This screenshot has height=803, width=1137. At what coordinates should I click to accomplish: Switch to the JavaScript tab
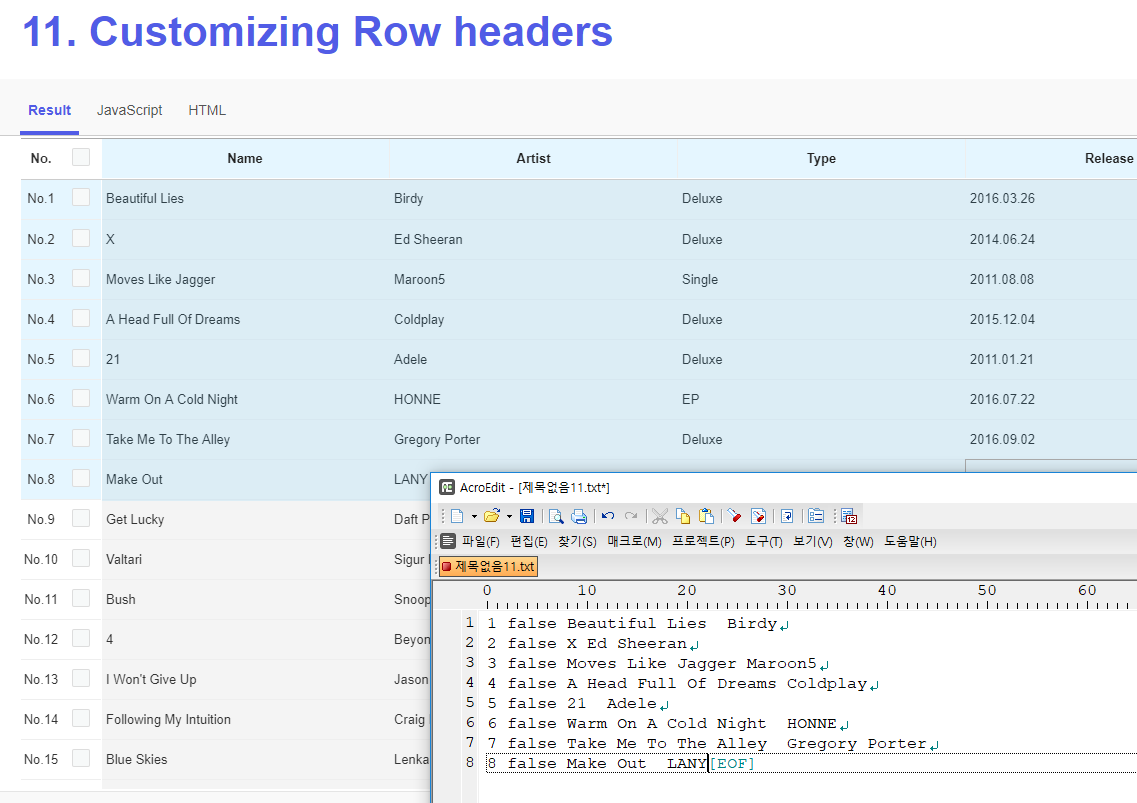click(129, 110)
